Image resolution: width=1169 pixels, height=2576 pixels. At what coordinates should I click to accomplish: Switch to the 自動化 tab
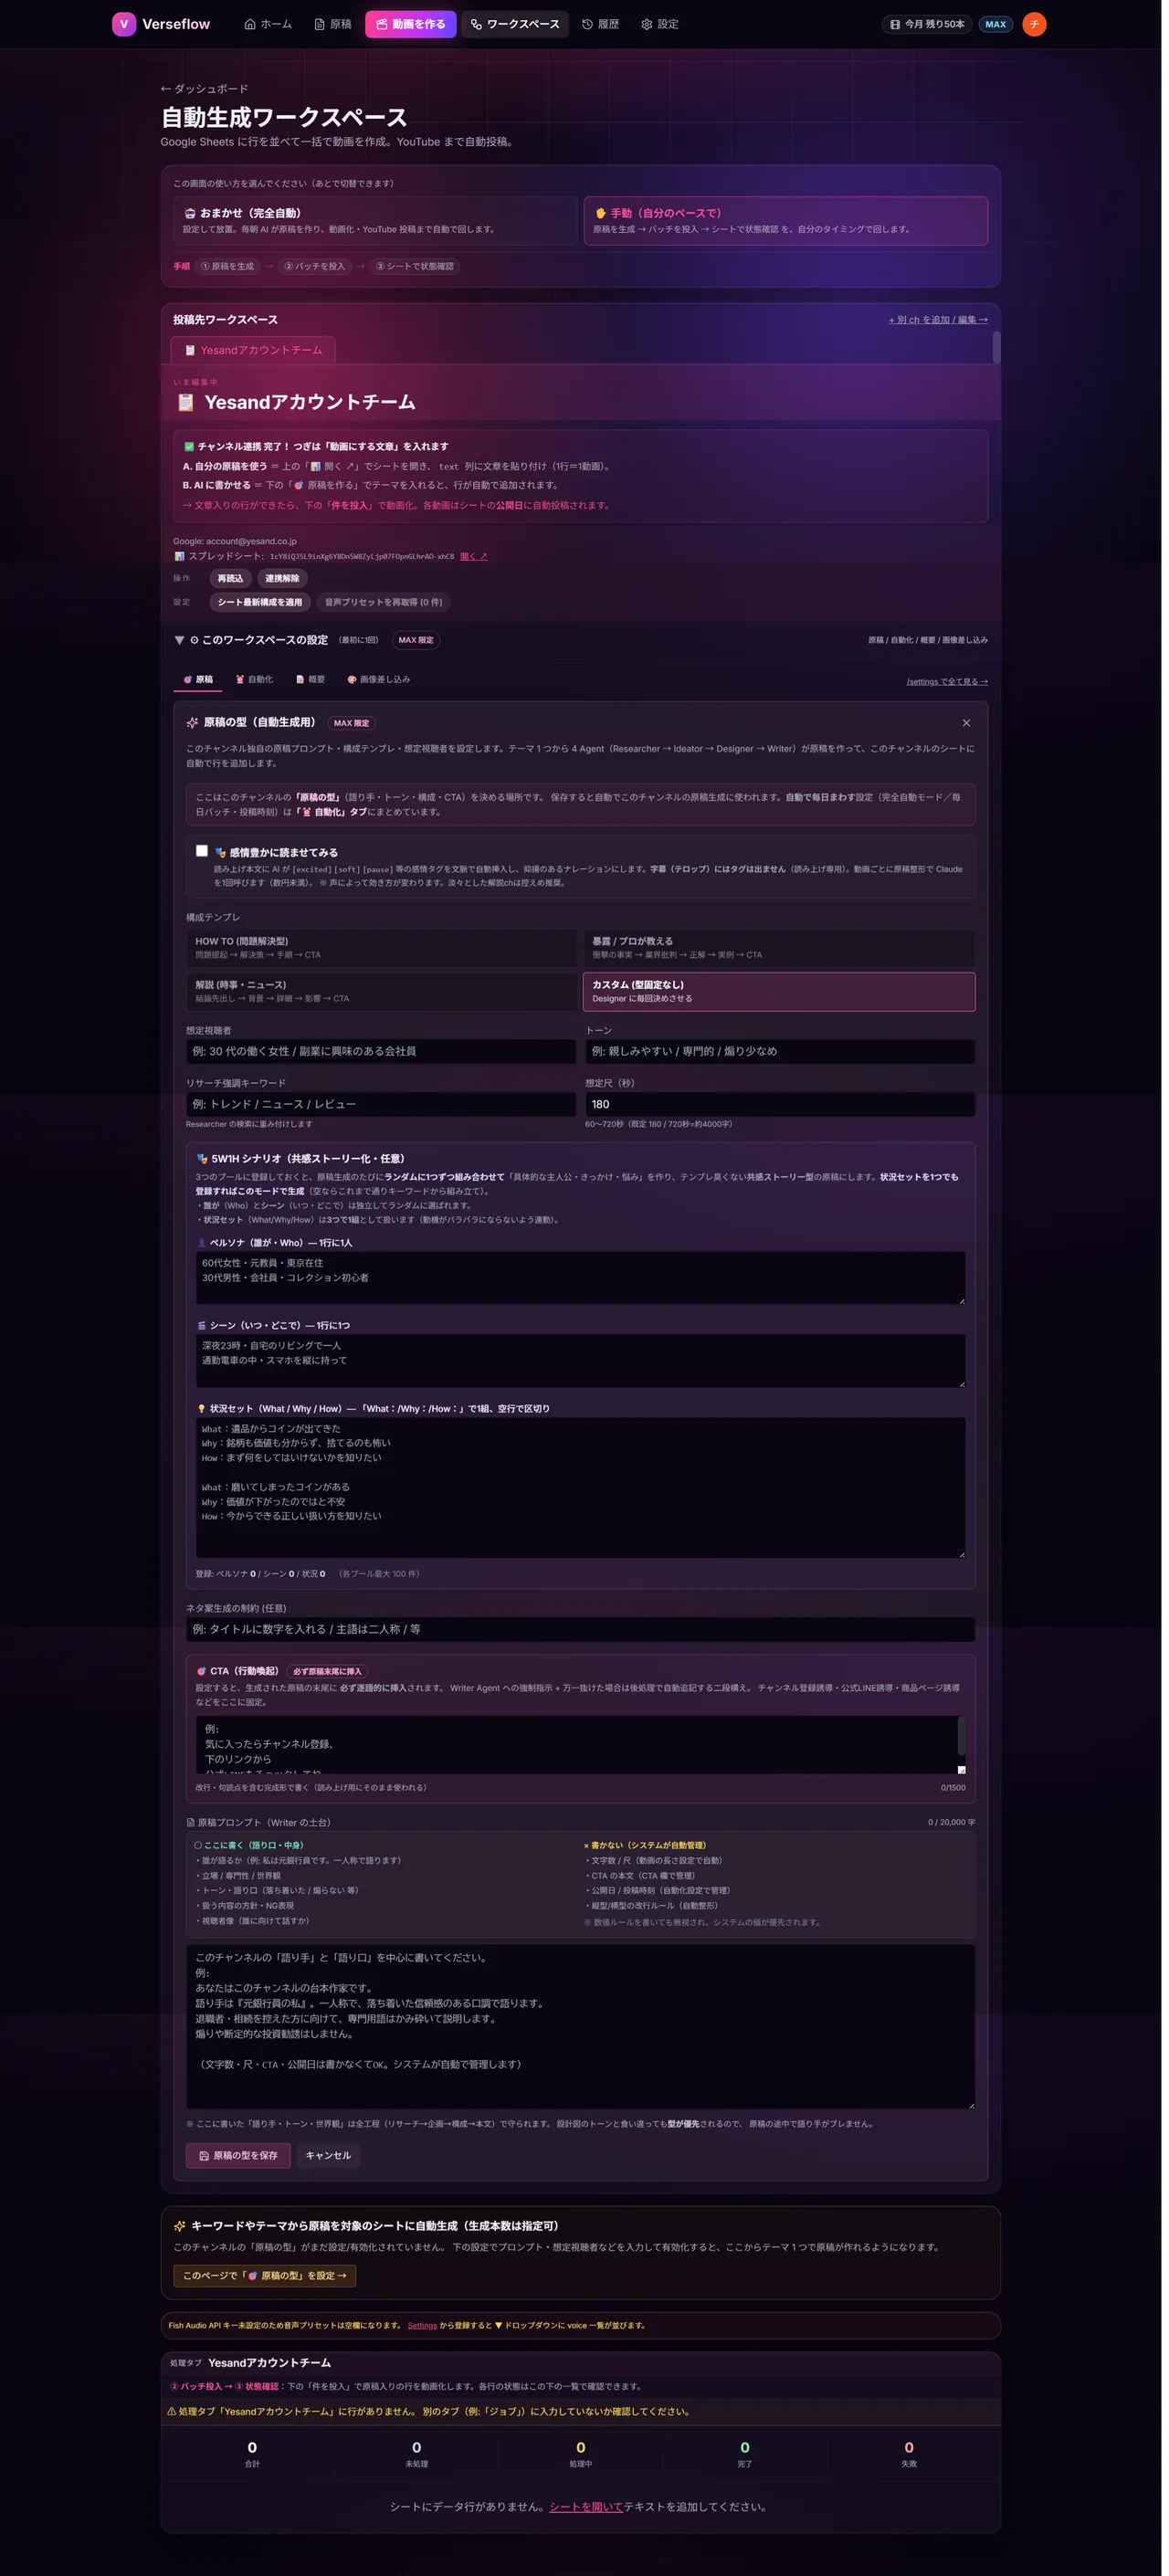(254, 680)
